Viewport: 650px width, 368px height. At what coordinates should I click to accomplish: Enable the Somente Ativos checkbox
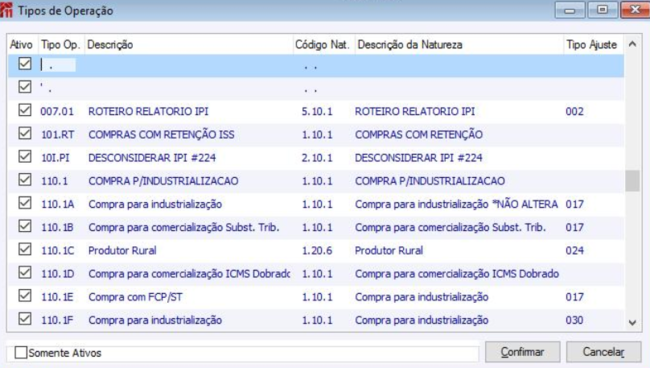tap(21, 353)
